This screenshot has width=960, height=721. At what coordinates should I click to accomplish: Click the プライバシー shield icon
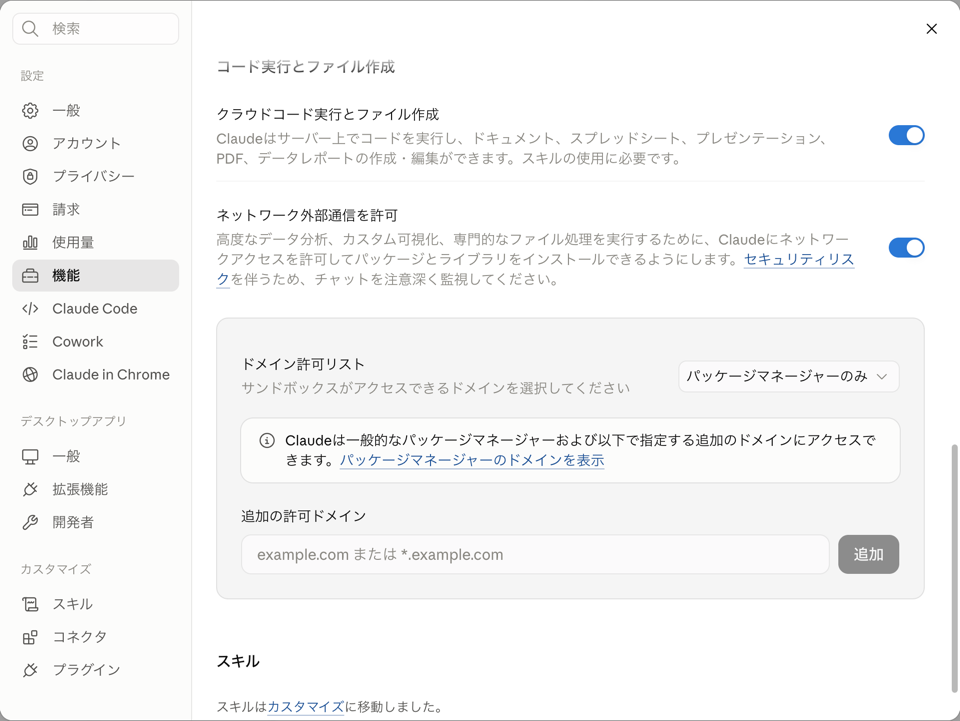pyautogui.click(x=30, y=177)
